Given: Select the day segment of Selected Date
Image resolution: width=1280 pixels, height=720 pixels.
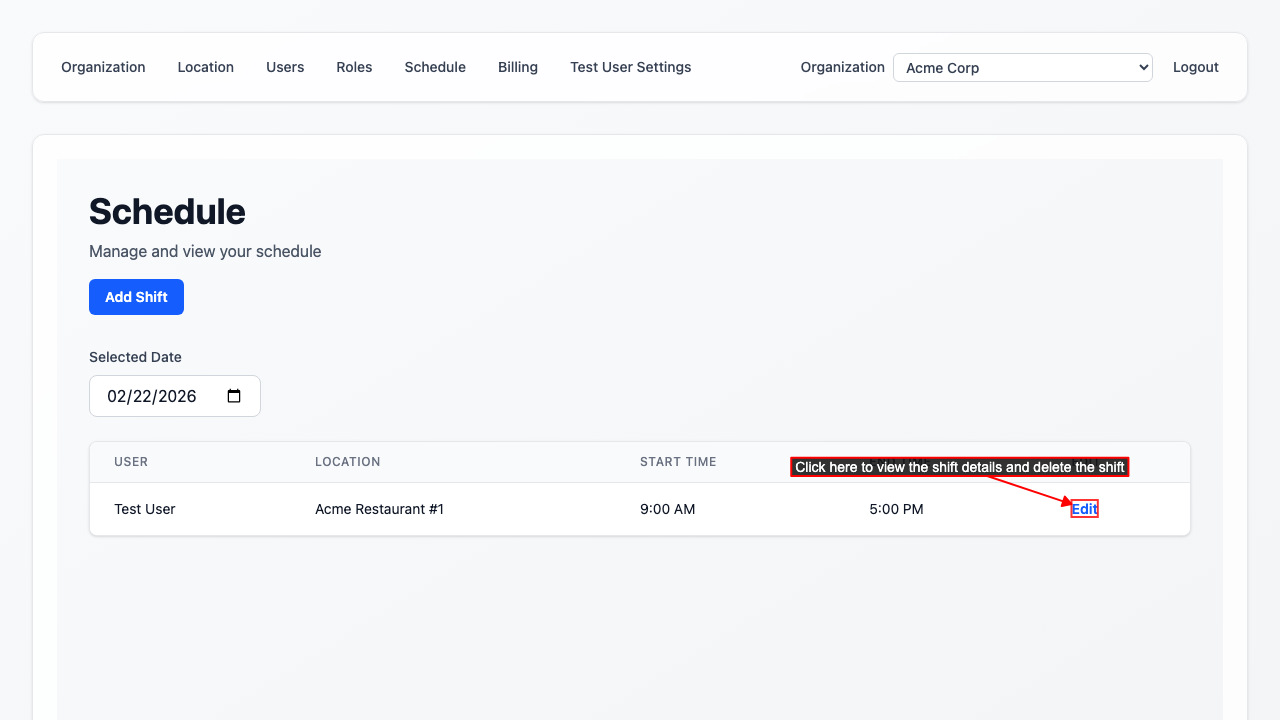Looking at the screenshot, I should [142, 396].
